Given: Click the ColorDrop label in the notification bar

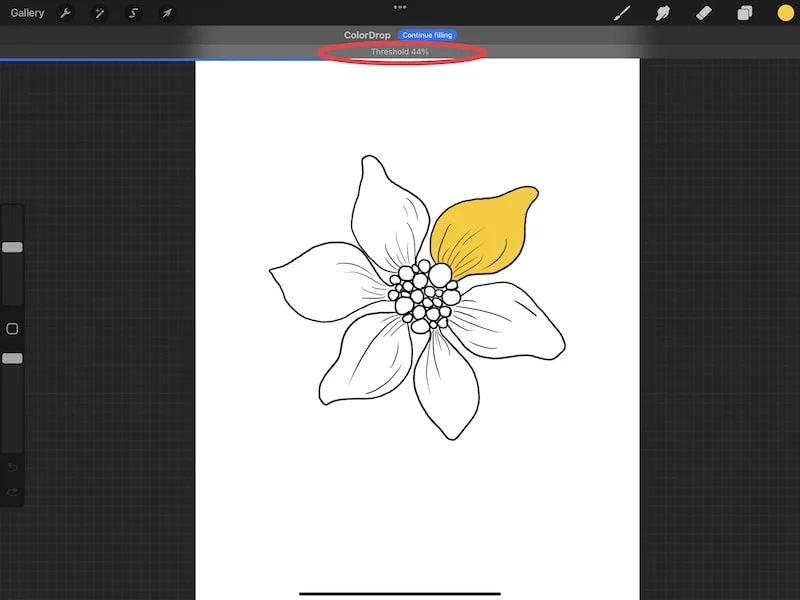Looking at the screenshot, I should [367, 35].
